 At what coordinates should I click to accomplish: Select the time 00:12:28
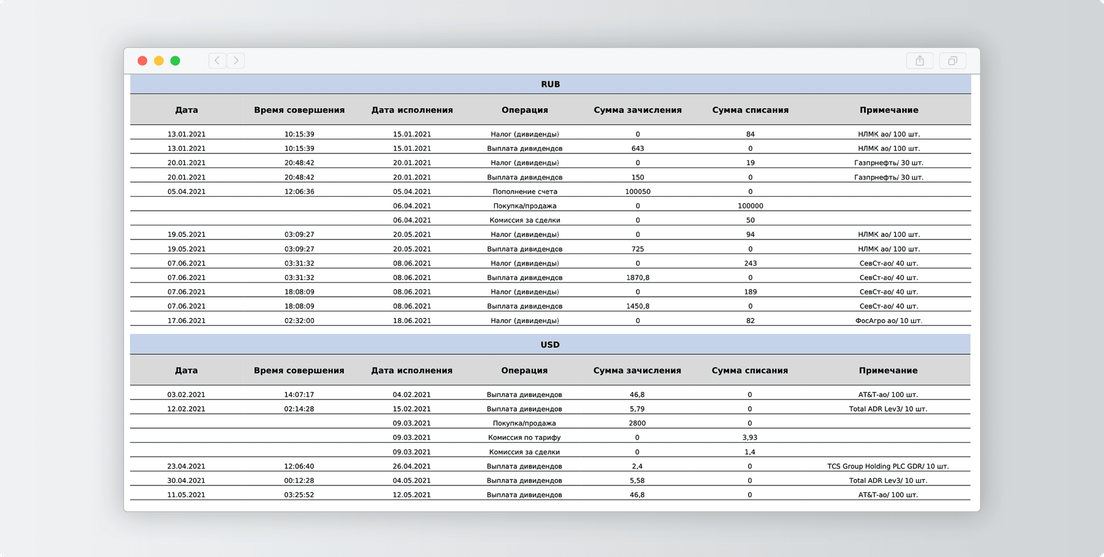299,480
